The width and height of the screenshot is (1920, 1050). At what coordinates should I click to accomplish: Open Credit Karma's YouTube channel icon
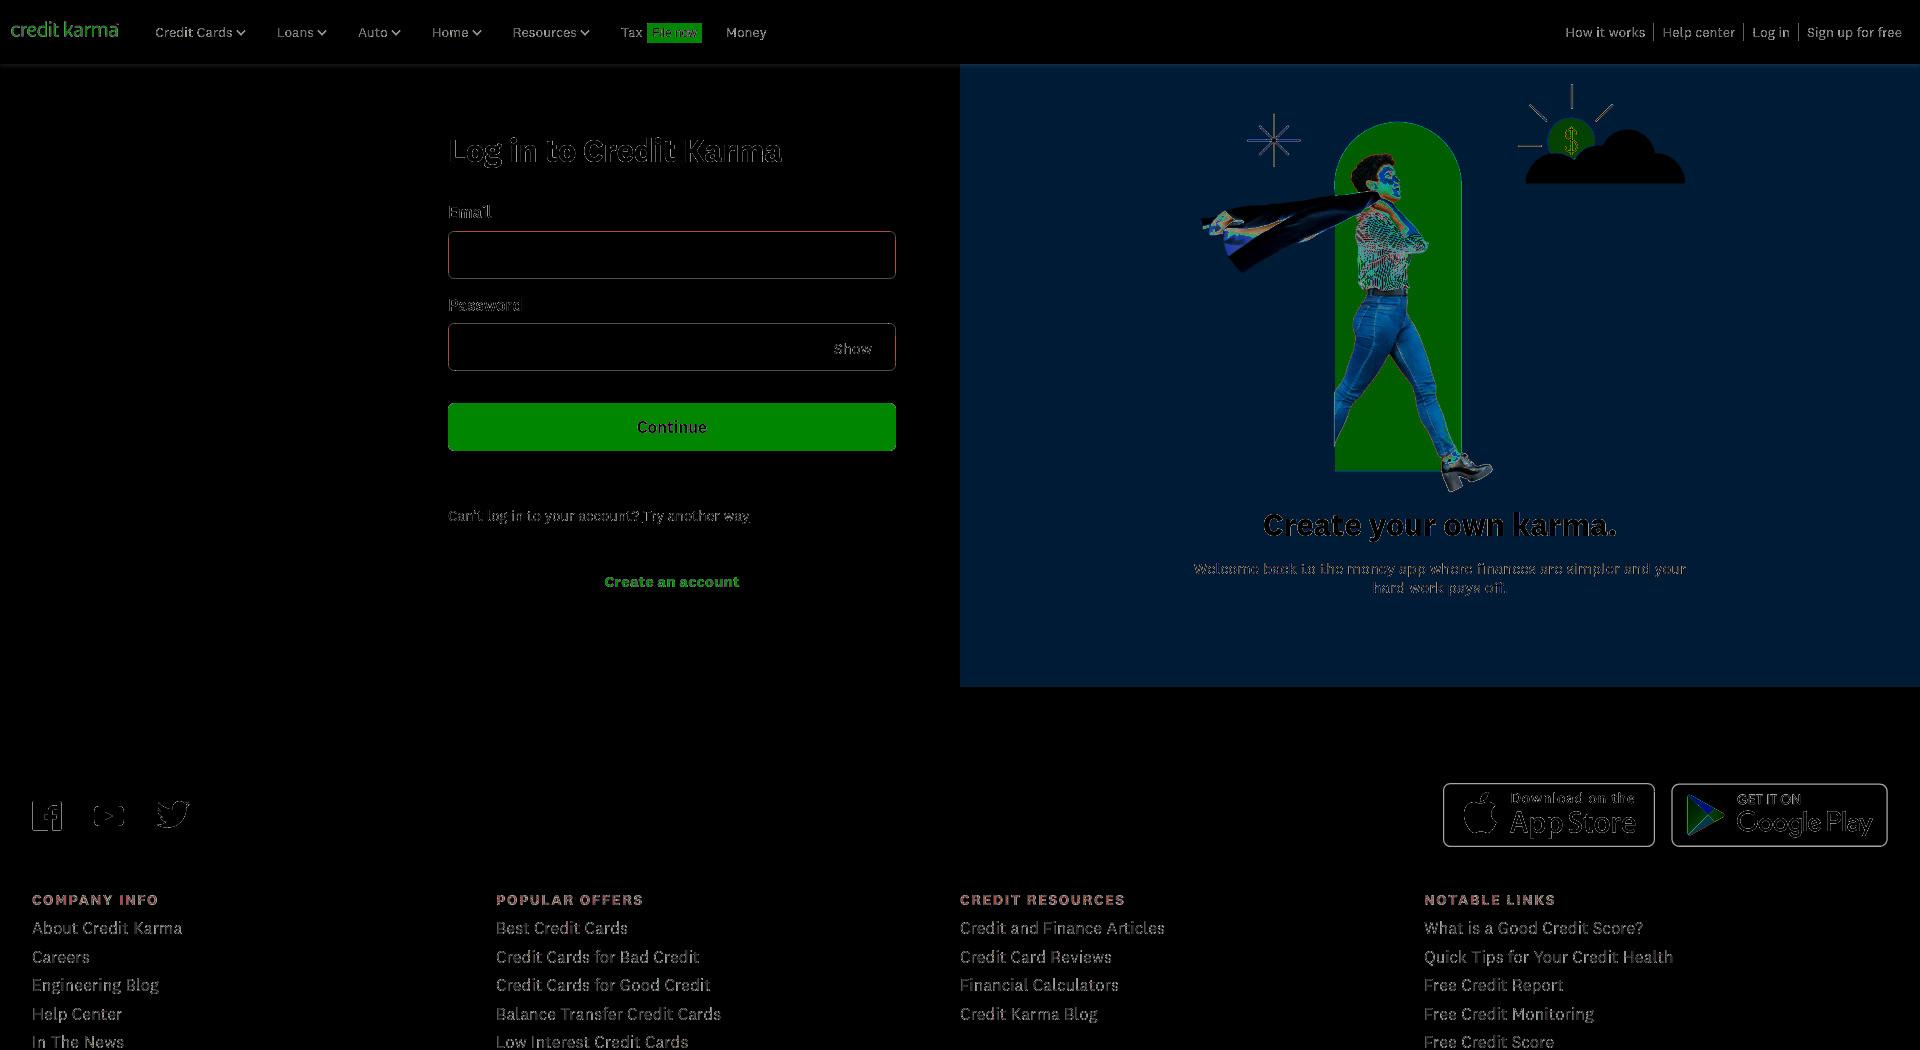(109, 816)
